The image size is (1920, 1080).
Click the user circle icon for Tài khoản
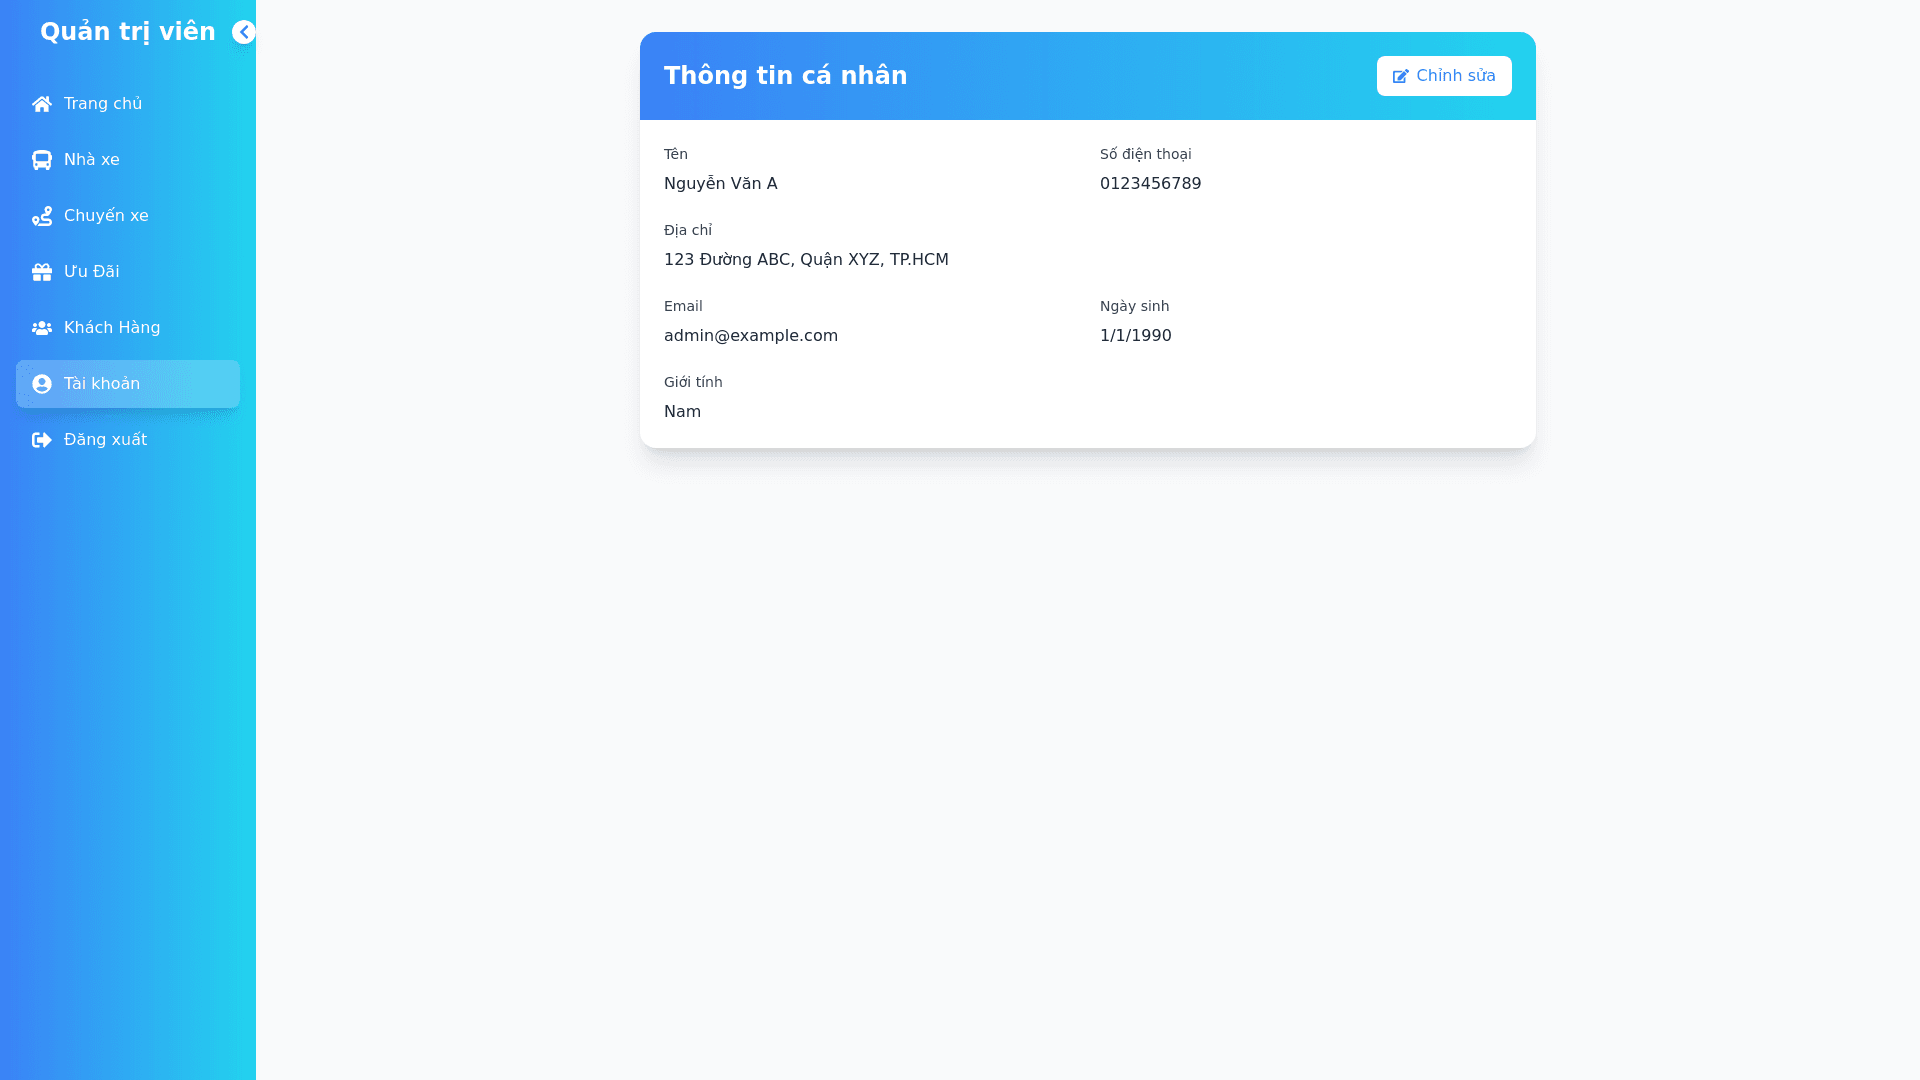42,384
